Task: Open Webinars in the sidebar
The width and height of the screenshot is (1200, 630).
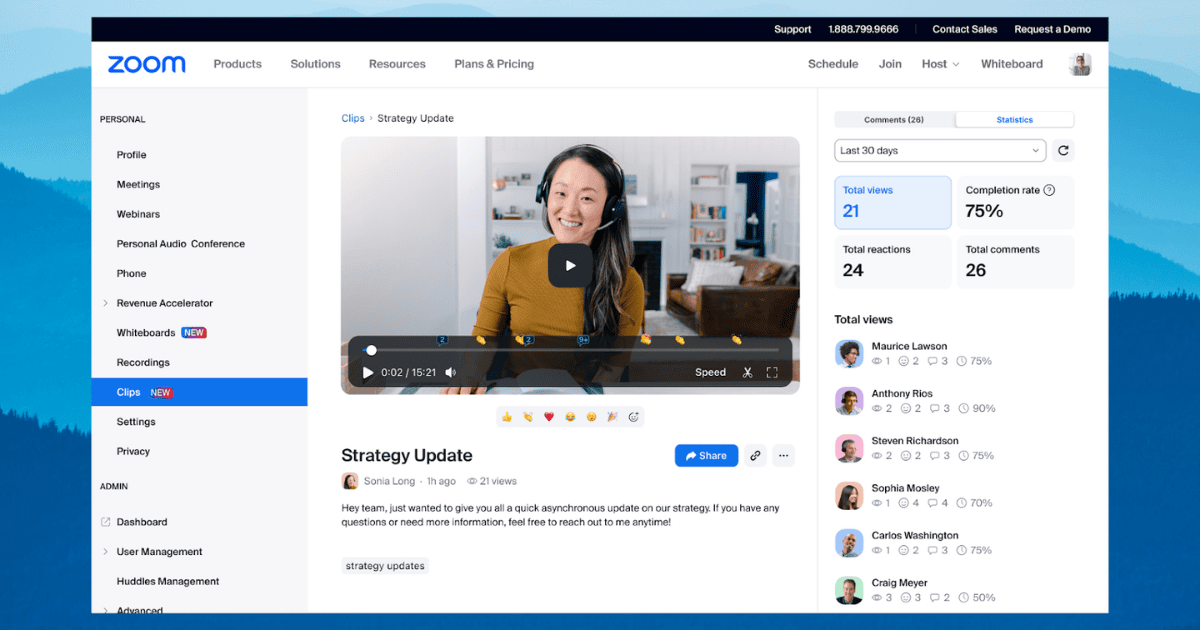Action: pos(138,214)
